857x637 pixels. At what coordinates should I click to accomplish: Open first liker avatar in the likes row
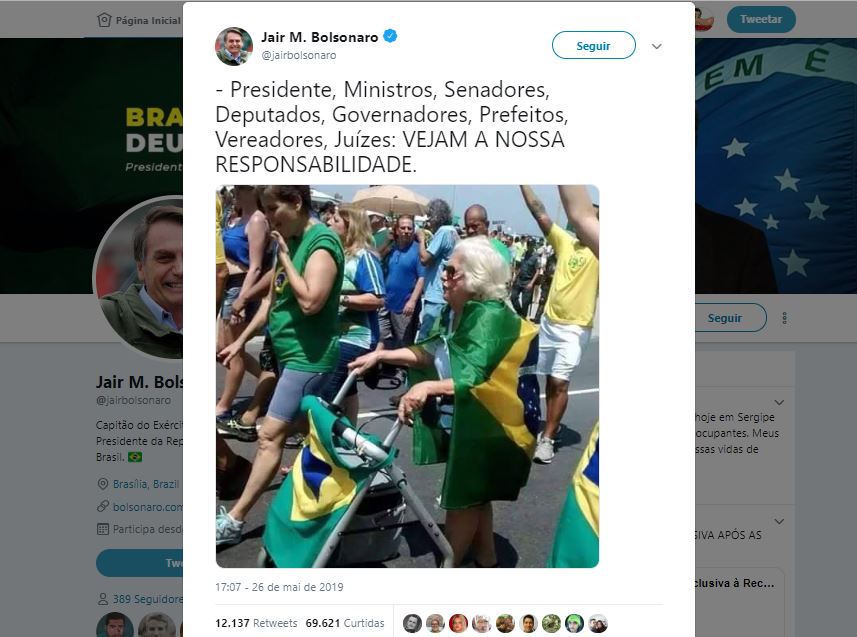(412, 623)
